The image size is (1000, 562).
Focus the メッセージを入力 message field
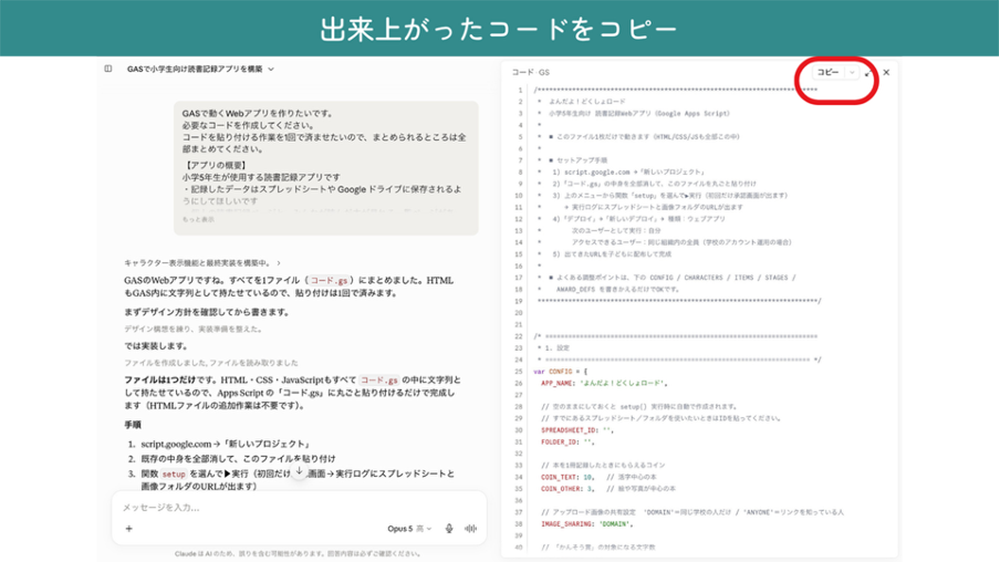click(298, 507)
